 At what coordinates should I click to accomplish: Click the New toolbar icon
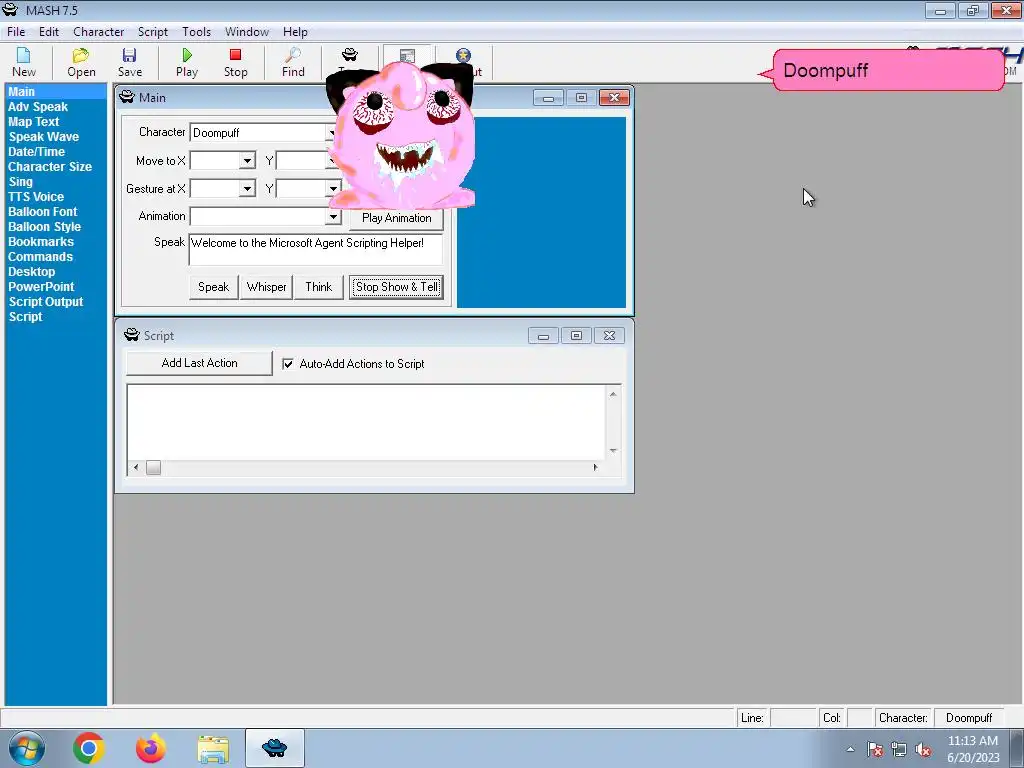pyautogui.click(x=24, y=63)
